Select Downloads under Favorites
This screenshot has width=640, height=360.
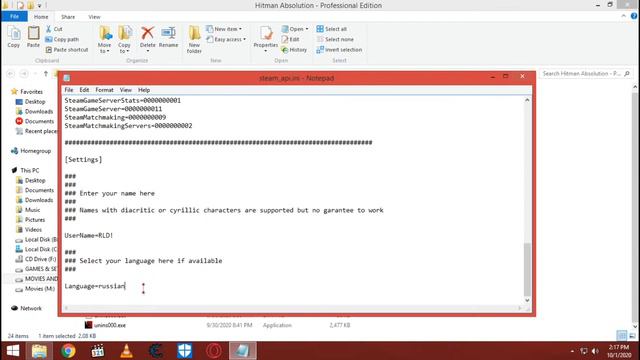[x=34, y=111]
